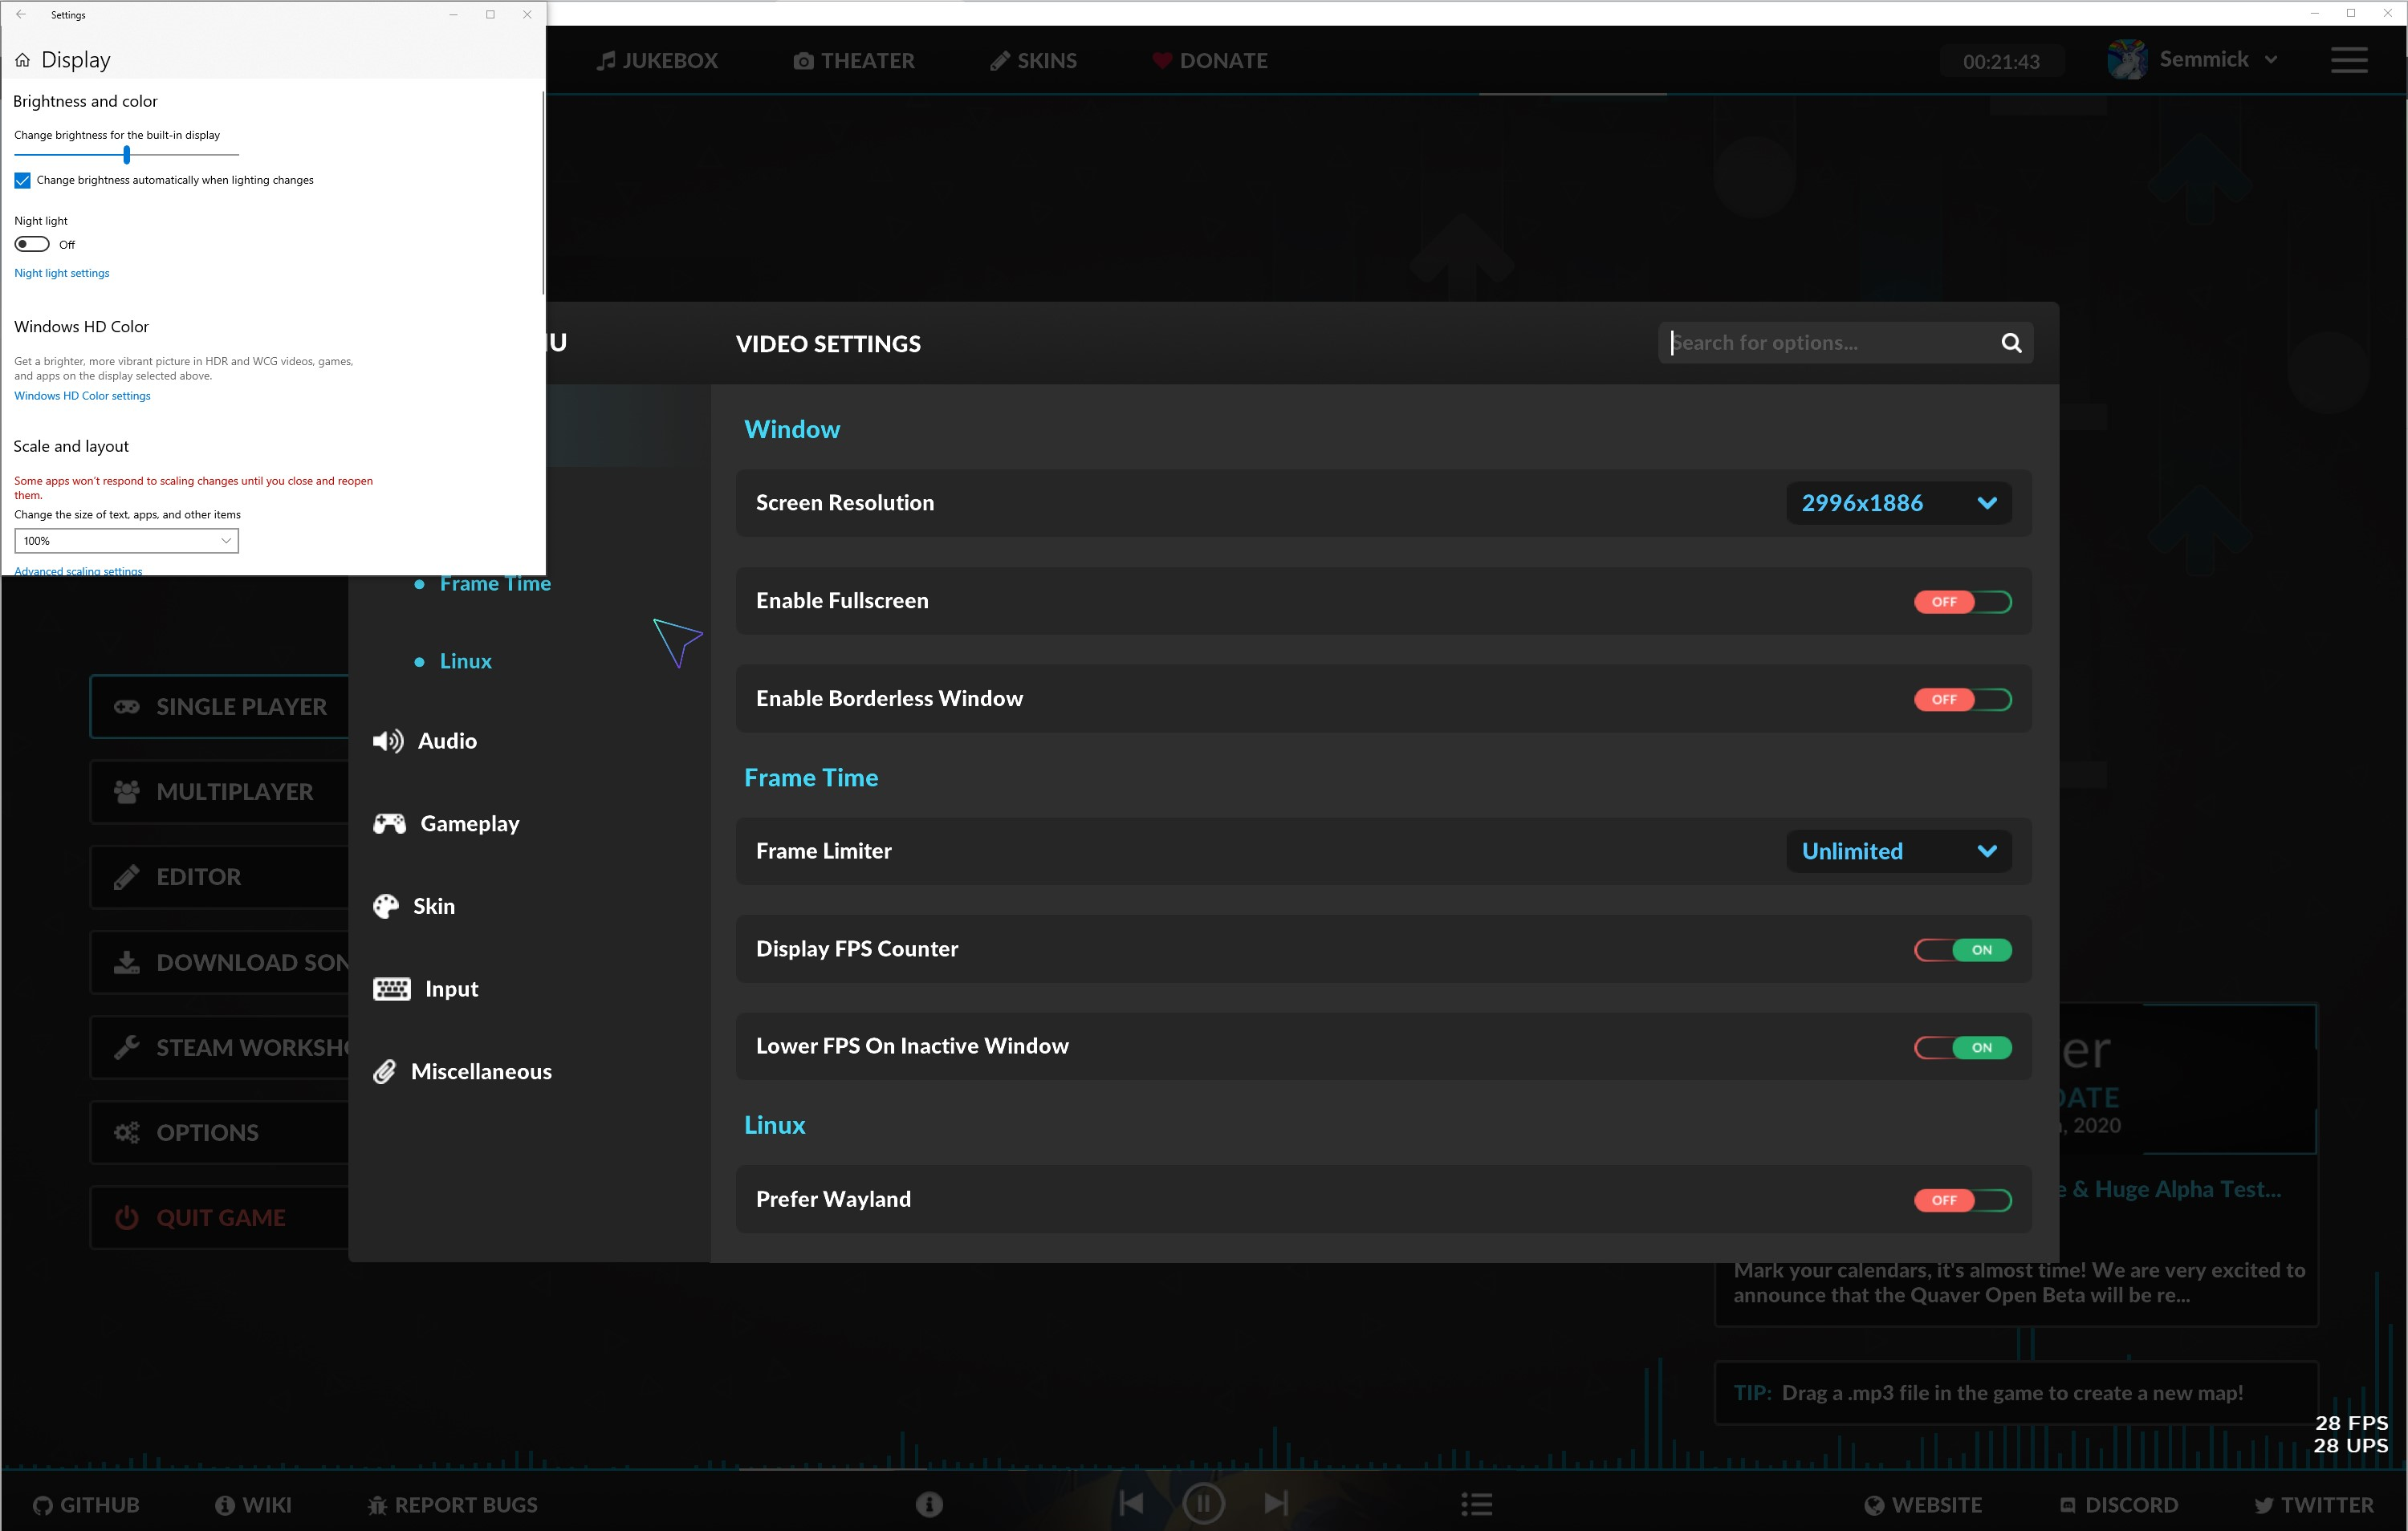Open the 100% scaling combo box
Image resolution: width=2408 pixels, height=1531 pixels.
tap(126, 541)
